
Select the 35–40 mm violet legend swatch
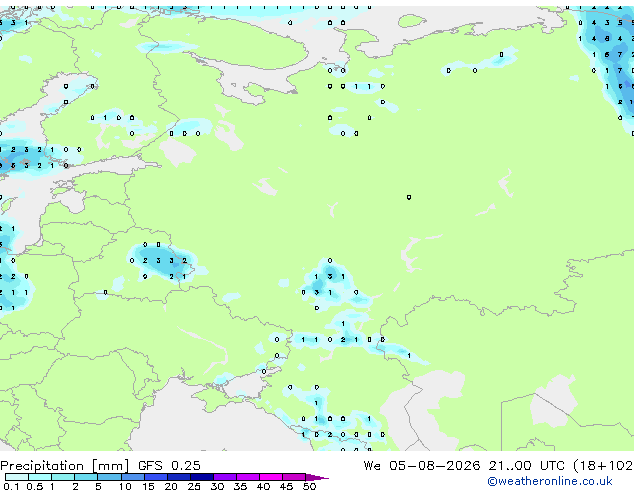(x=247, y=477)
